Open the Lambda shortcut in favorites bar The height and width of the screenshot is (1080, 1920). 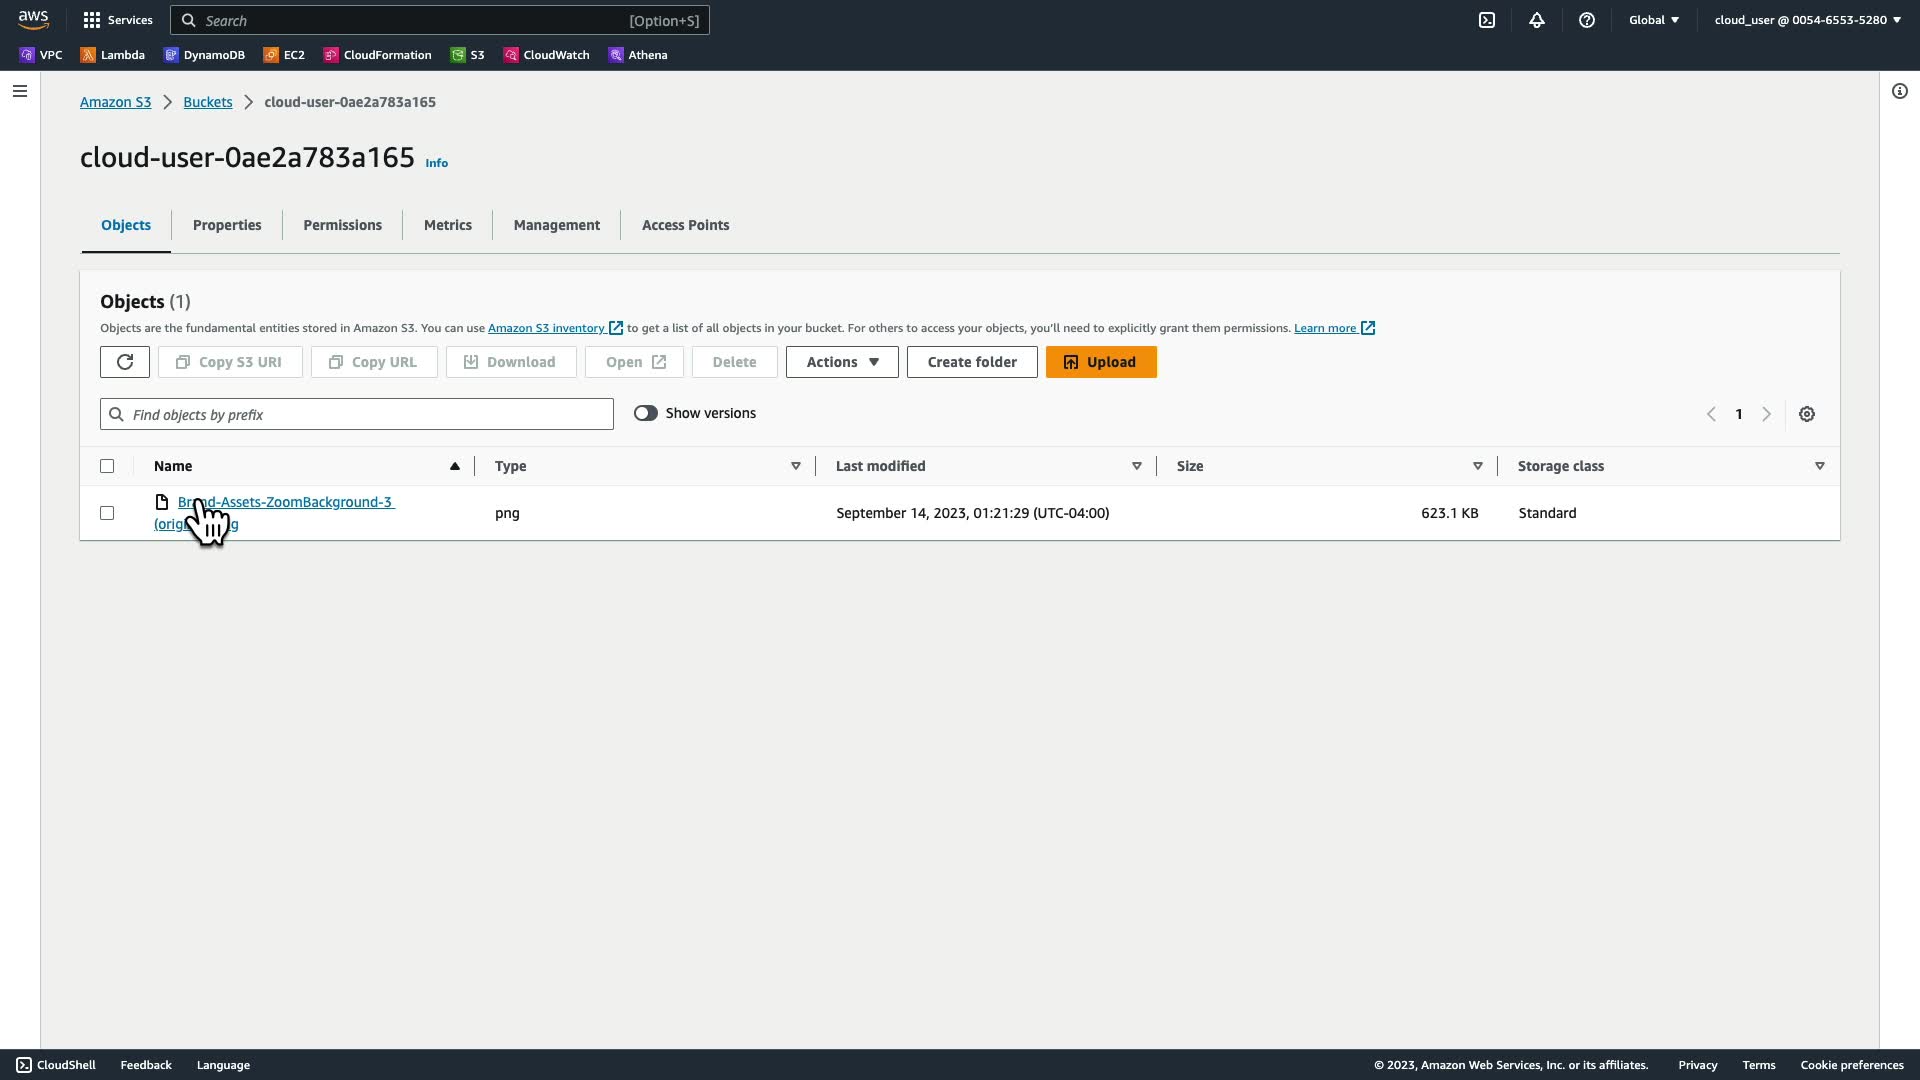(x=113, y=55)
